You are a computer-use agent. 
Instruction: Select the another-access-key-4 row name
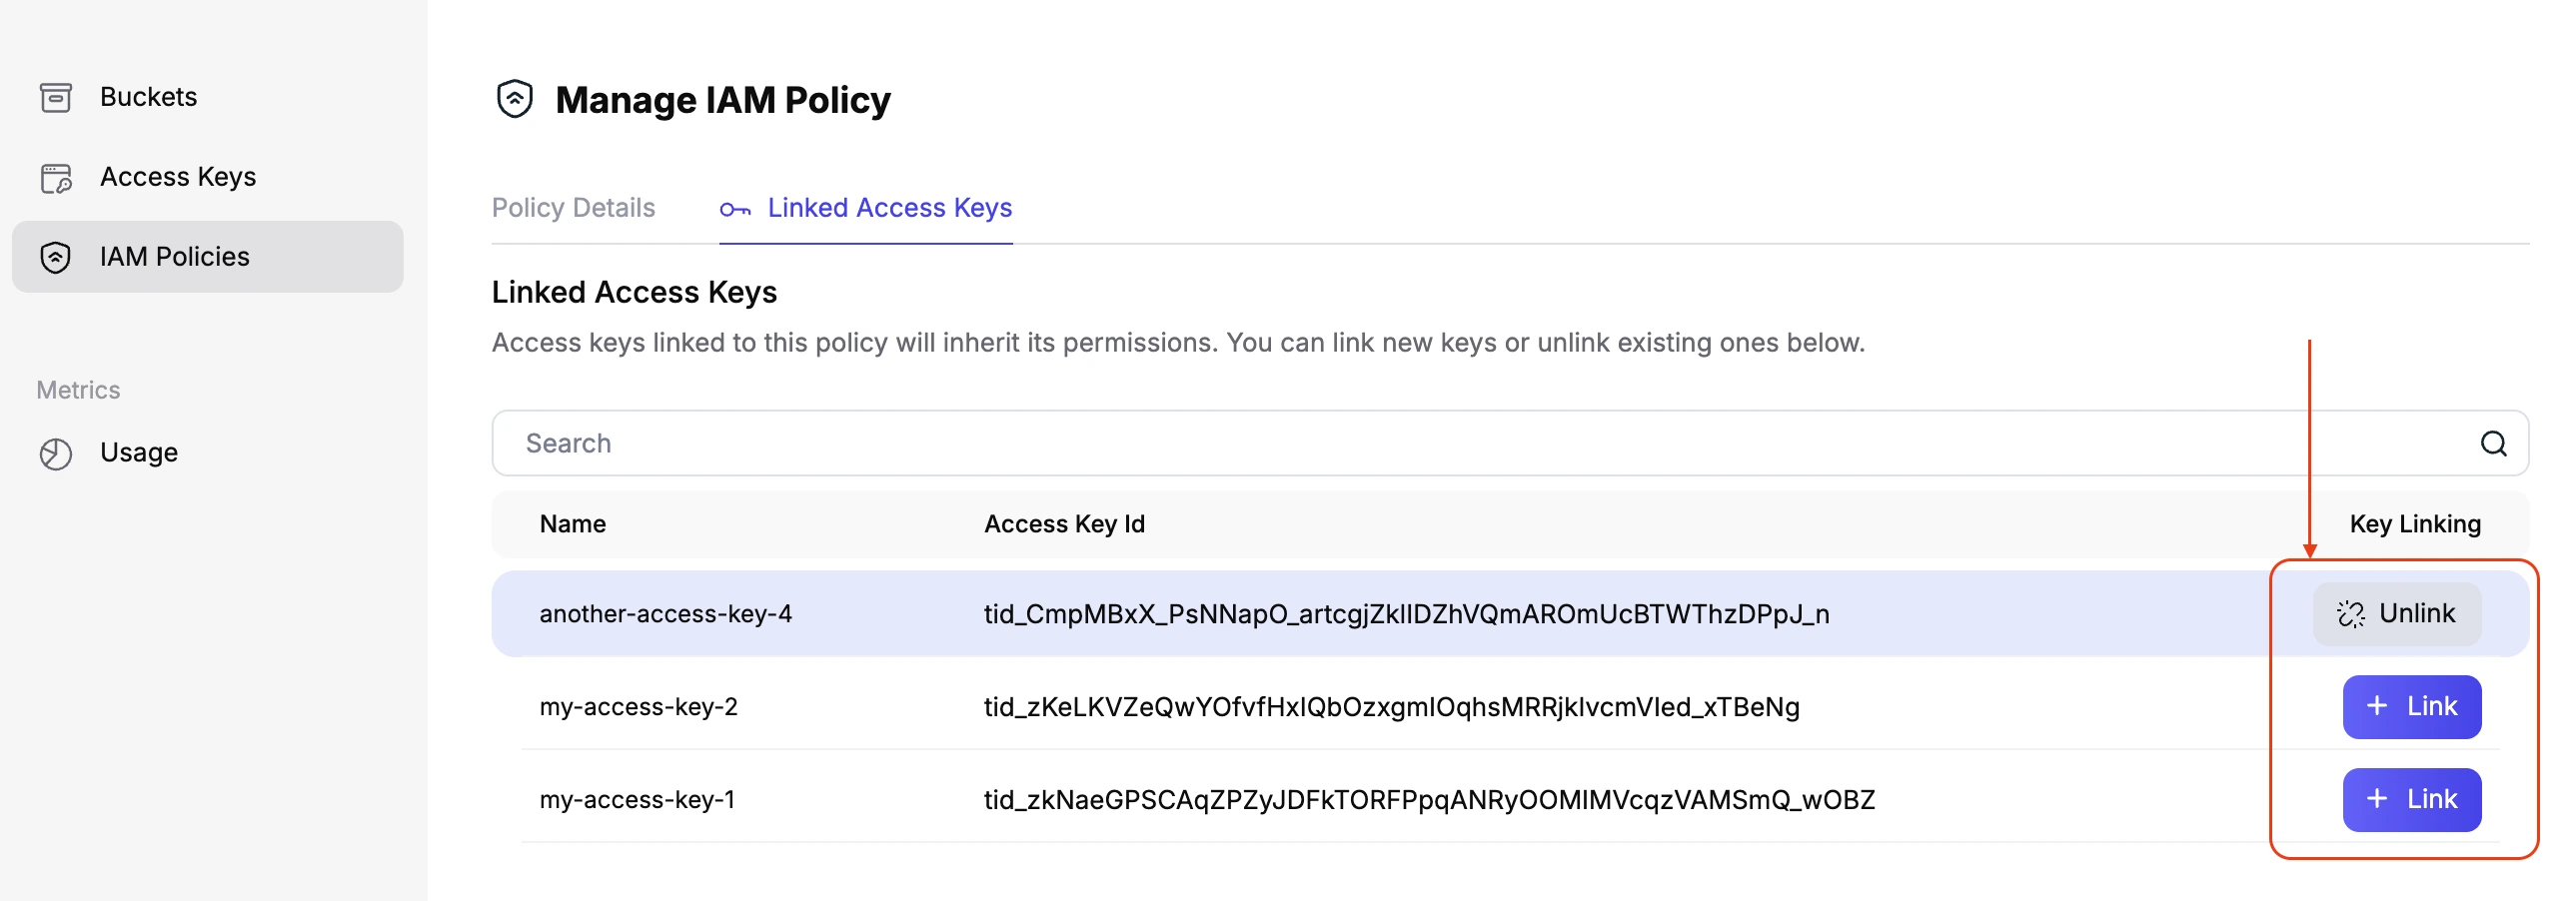(x=665, y=613)
